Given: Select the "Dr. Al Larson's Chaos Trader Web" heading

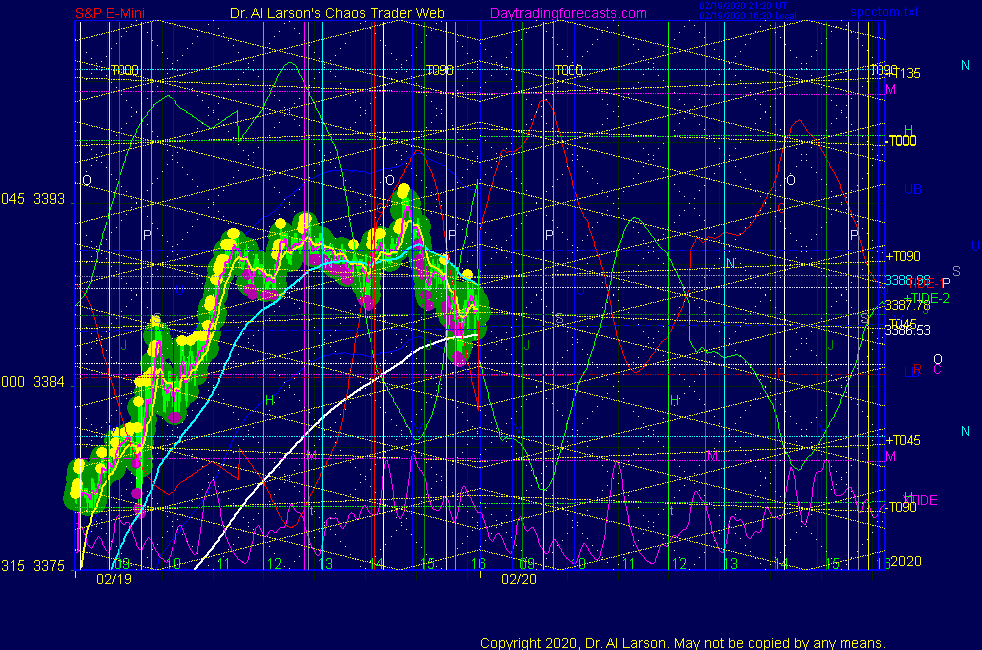Looking at the screenshot, I should click(x=337, y=13).
